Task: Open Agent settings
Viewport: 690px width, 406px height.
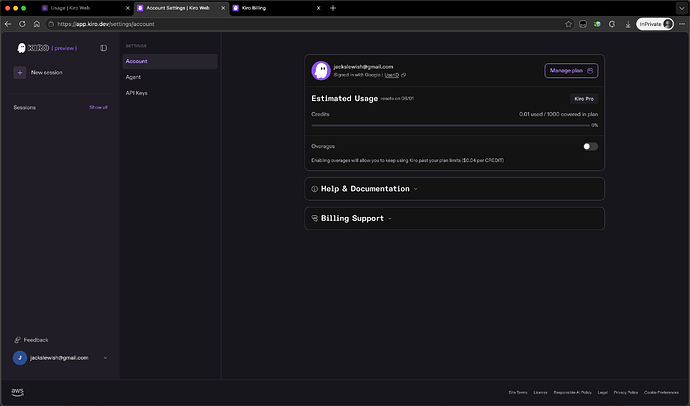Action: (x=133, y=77)
